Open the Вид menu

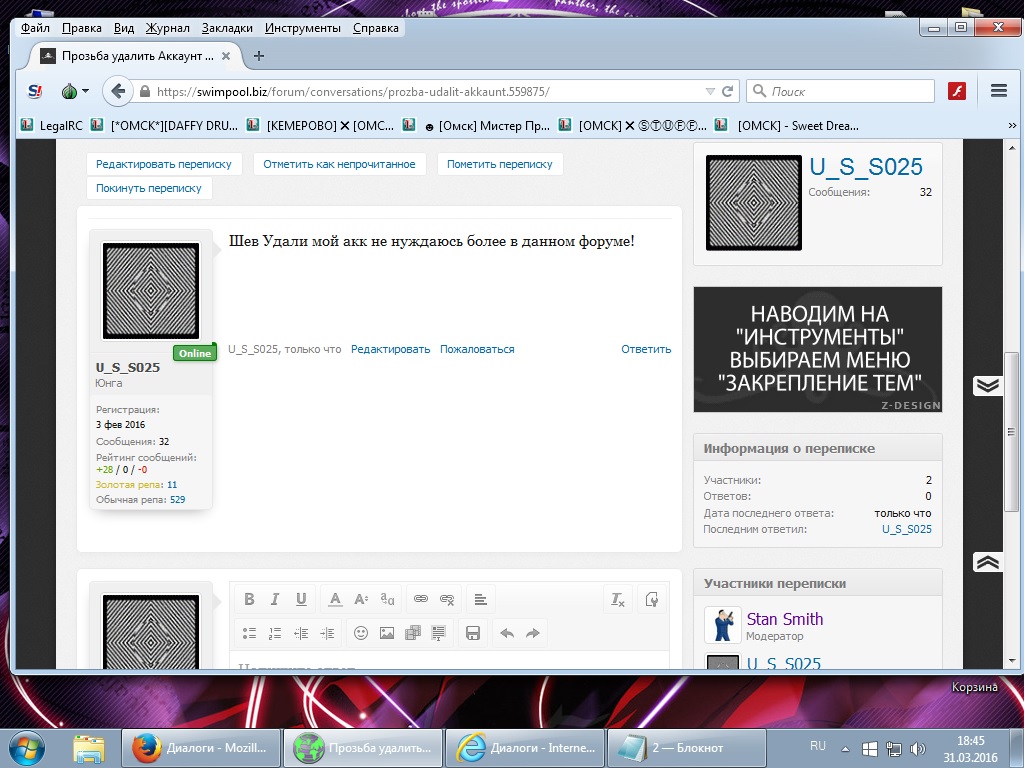(x=124, y=28)
